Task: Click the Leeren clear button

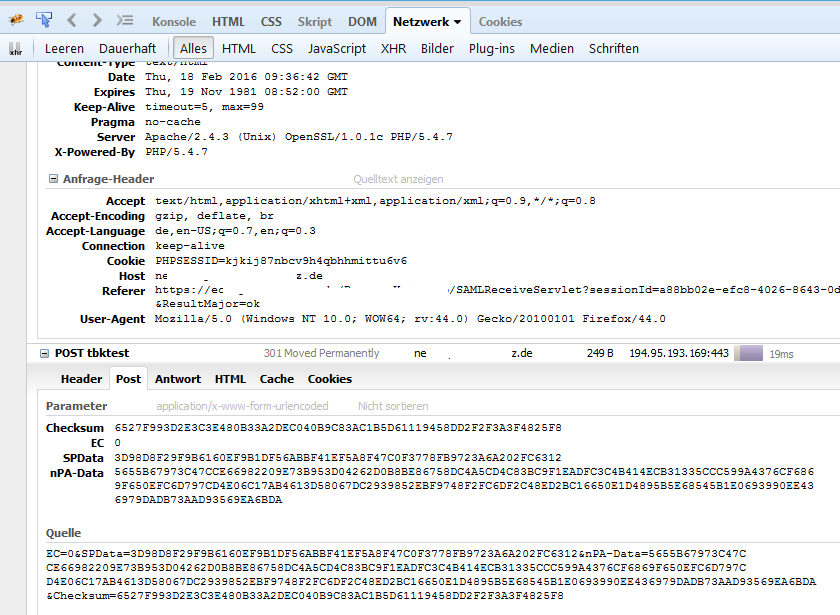Action: (x=64, y=48)
